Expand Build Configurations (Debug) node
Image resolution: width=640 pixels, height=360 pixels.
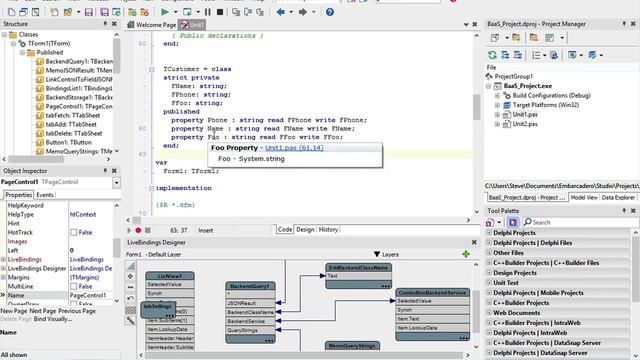[497, 96]
